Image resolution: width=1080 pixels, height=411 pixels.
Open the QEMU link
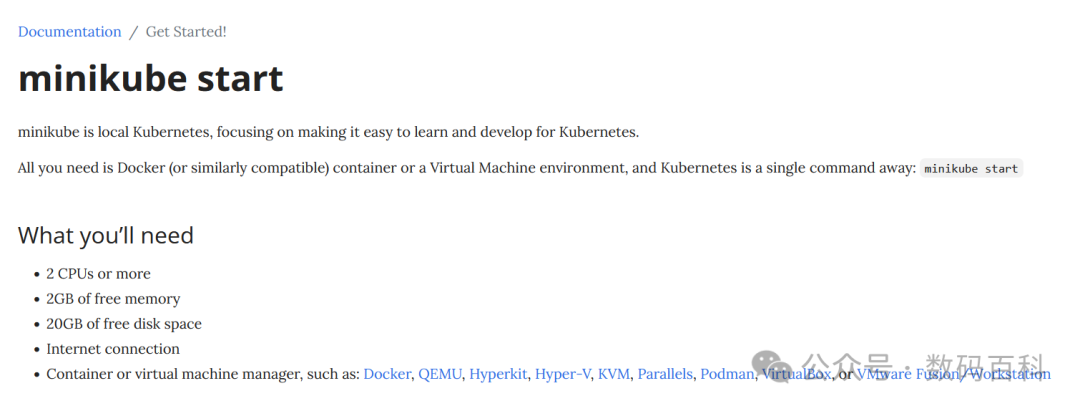pyautogui.click(x=441, y=375)
